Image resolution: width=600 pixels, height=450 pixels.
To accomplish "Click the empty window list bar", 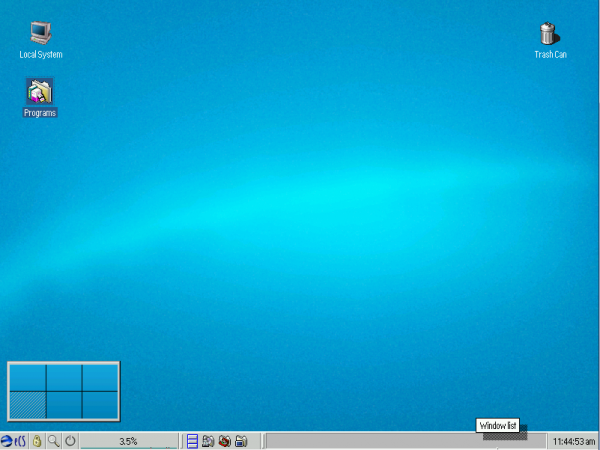I will pyautogui.click(x=400, y=440).
